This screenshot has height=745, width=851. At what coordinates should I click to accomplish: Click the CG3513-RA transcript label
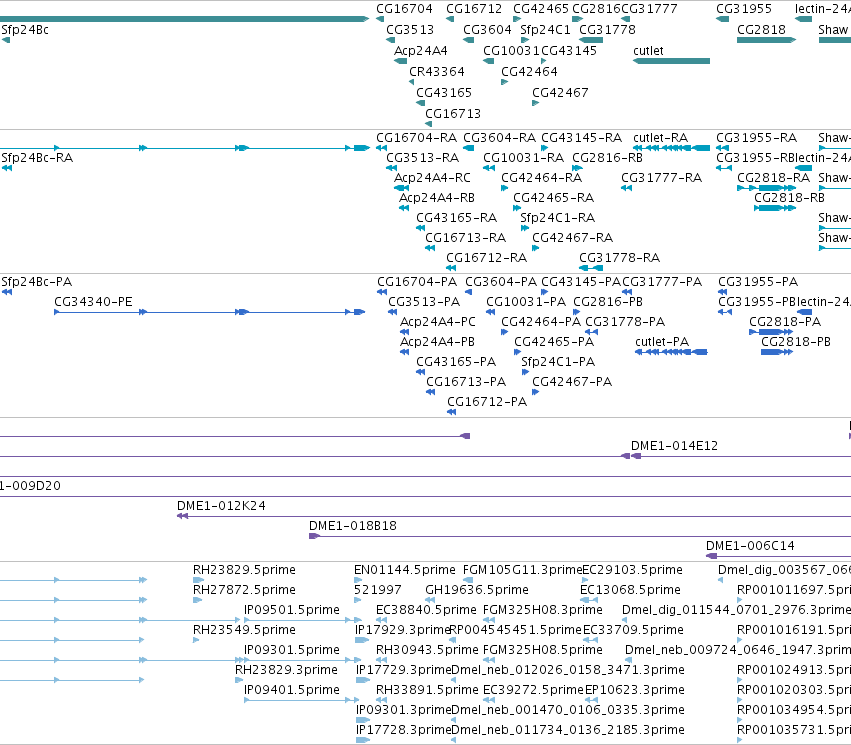tap(422, 158)
